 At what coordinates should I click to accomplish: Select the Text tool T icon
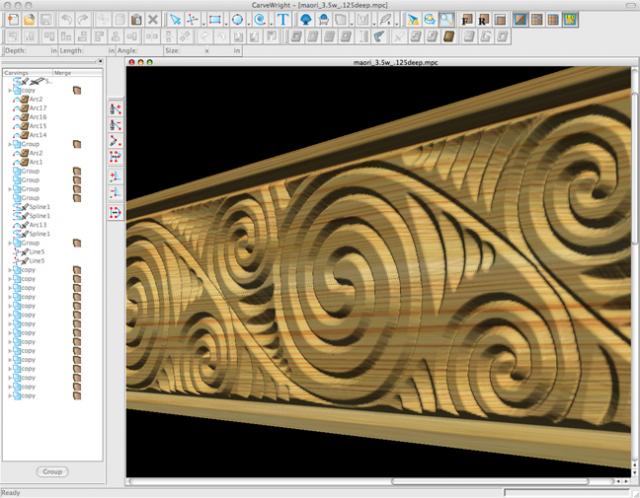pyautogui.click(x=283, y=19)
